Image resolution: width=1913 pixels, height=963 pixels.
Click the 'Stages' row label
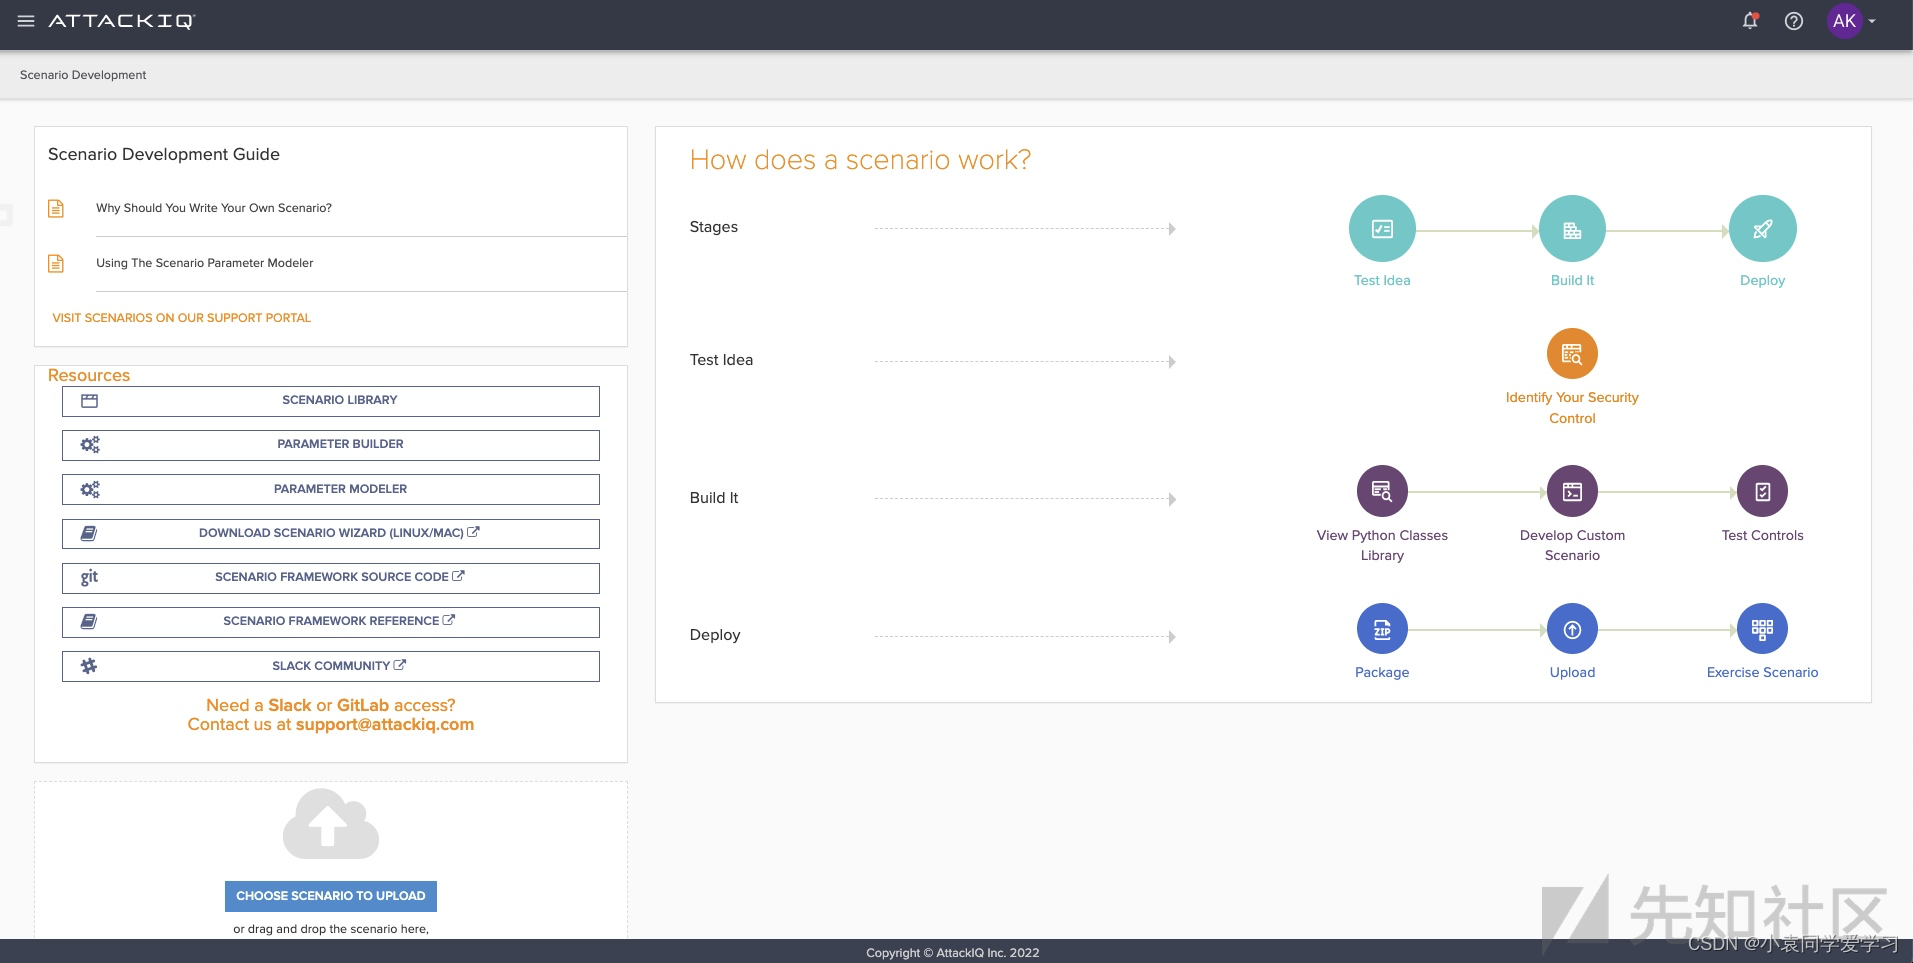click(714, 227)
